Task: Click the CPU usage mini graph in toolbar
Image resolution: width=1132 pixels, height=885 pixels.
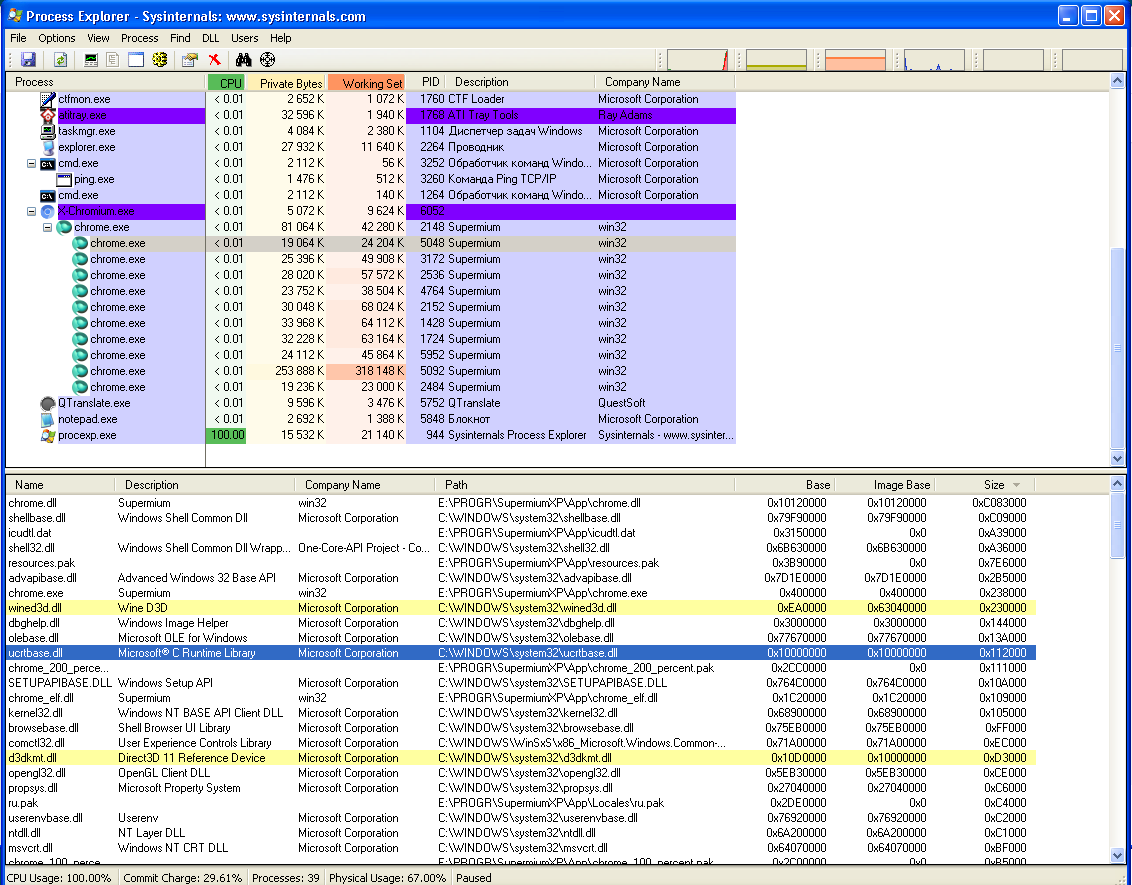Action: (697, 60)
